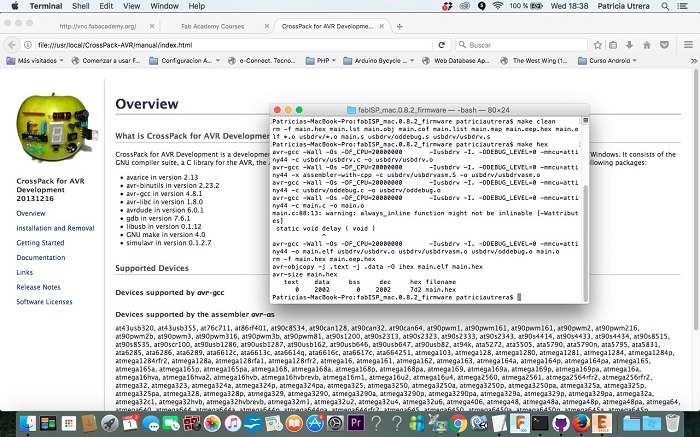Open Mission Control from the Dock
Screen dimensions: 700x437
(x=48, y=422)
